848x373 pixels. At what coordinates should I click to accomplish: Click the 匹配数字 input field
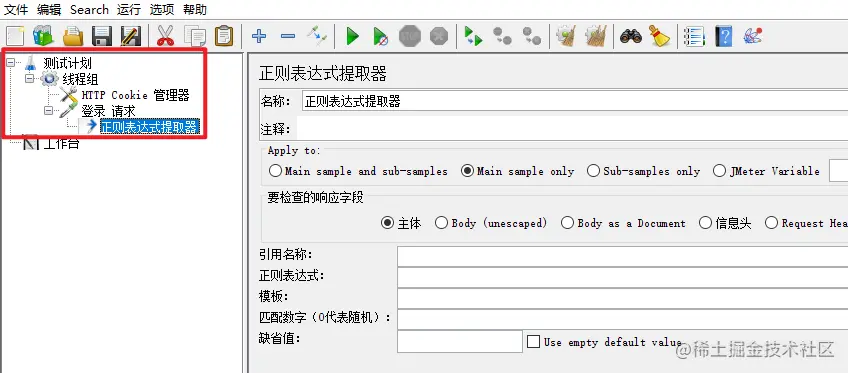(x=622, y=319)
